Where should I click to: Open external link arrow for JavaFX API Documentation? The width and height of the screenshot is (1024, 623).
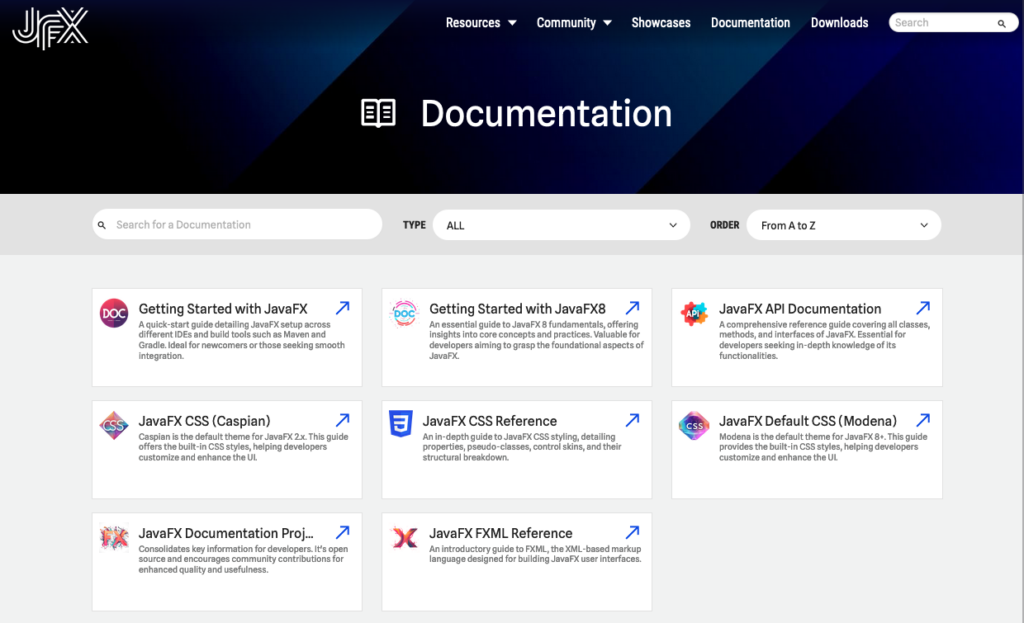(x=923, y=308)
